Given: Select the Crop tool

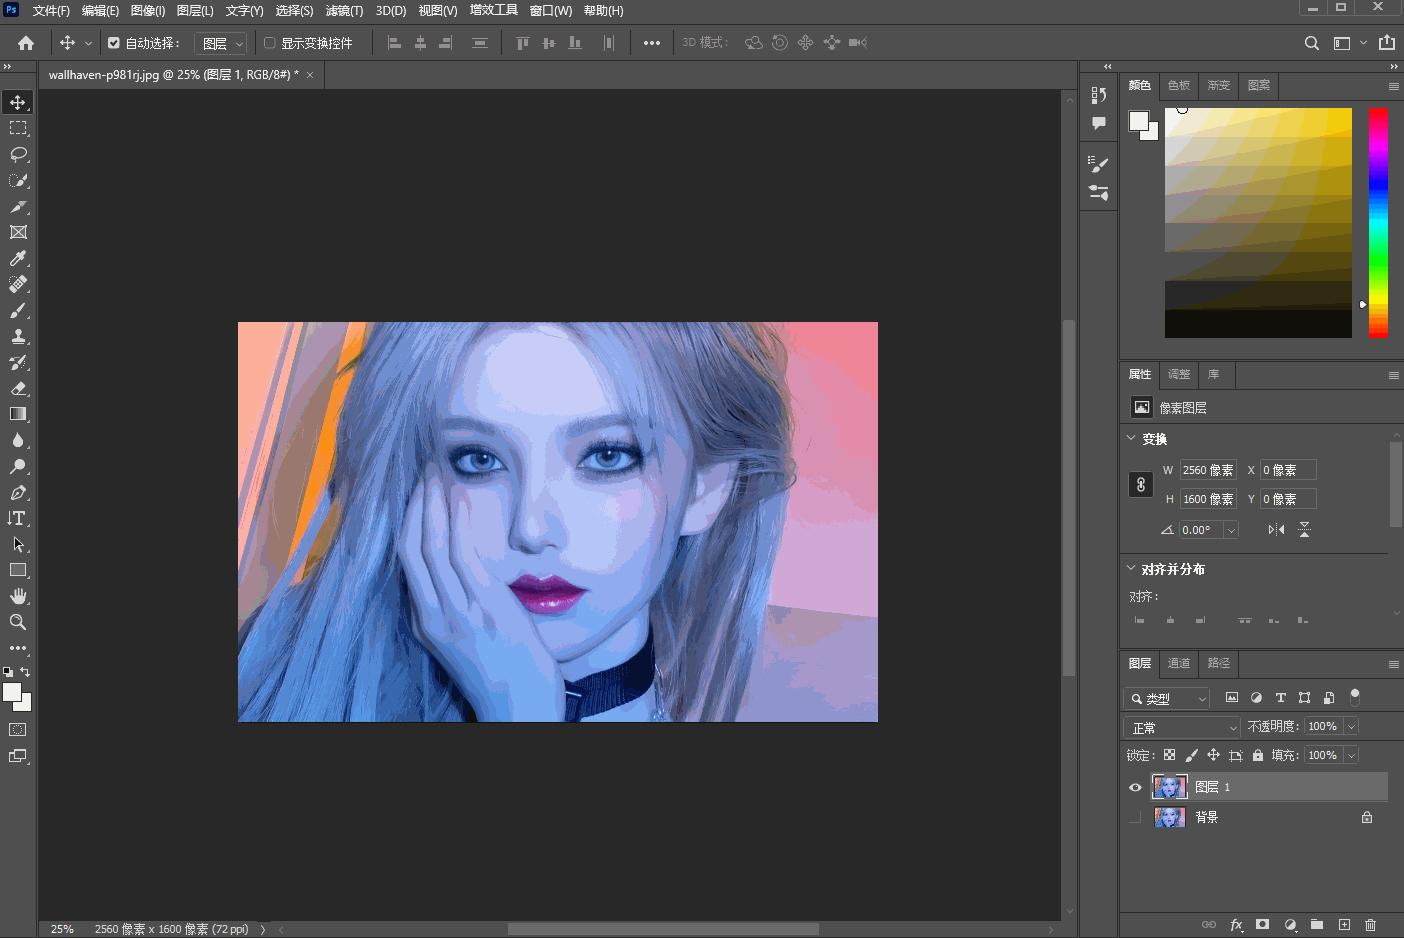Looking at the screenshot, I should tap(18, 206).
